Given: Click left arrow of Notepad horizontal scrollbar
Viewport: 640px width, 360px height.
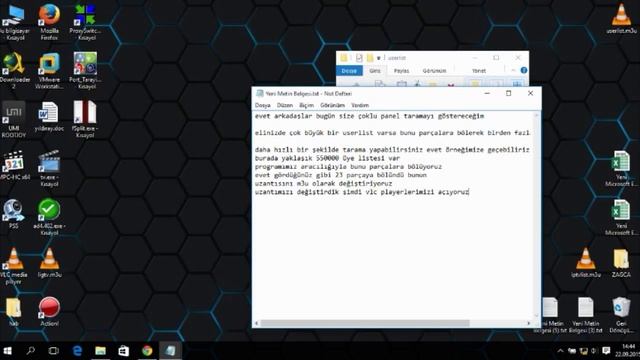Looking at the screenshot, I should [x=256, y=323].
